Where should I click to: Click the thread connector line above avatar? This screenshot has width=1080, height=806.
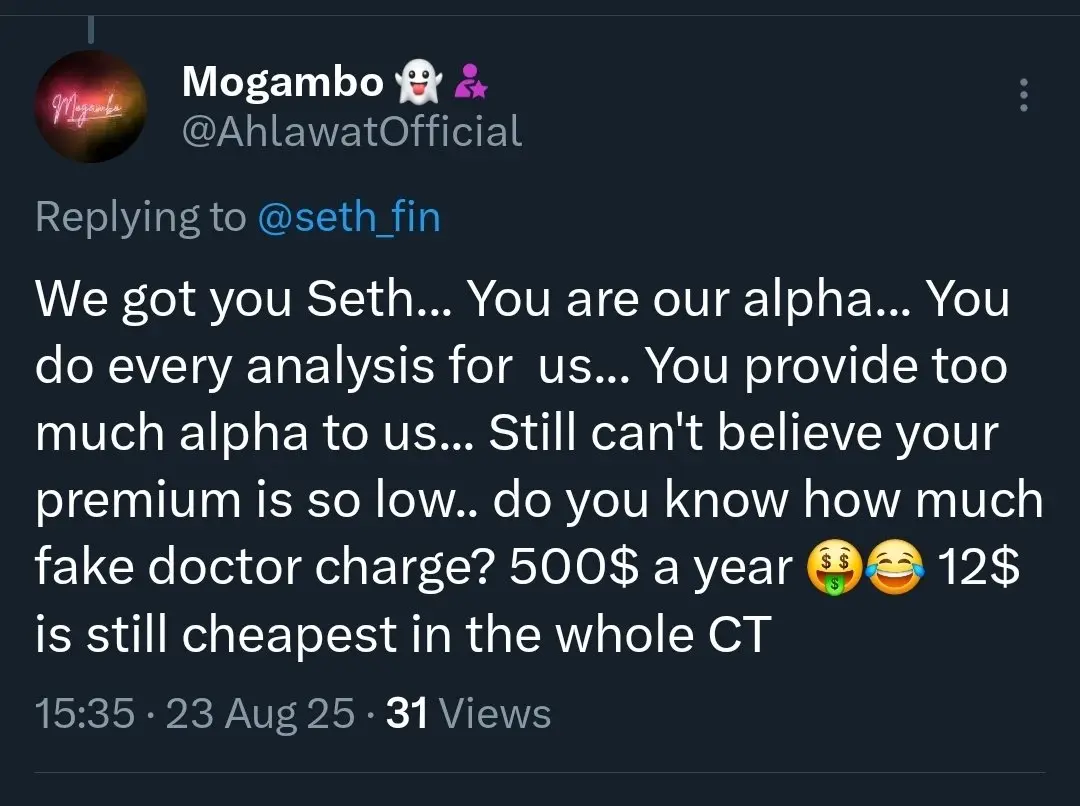90,28
